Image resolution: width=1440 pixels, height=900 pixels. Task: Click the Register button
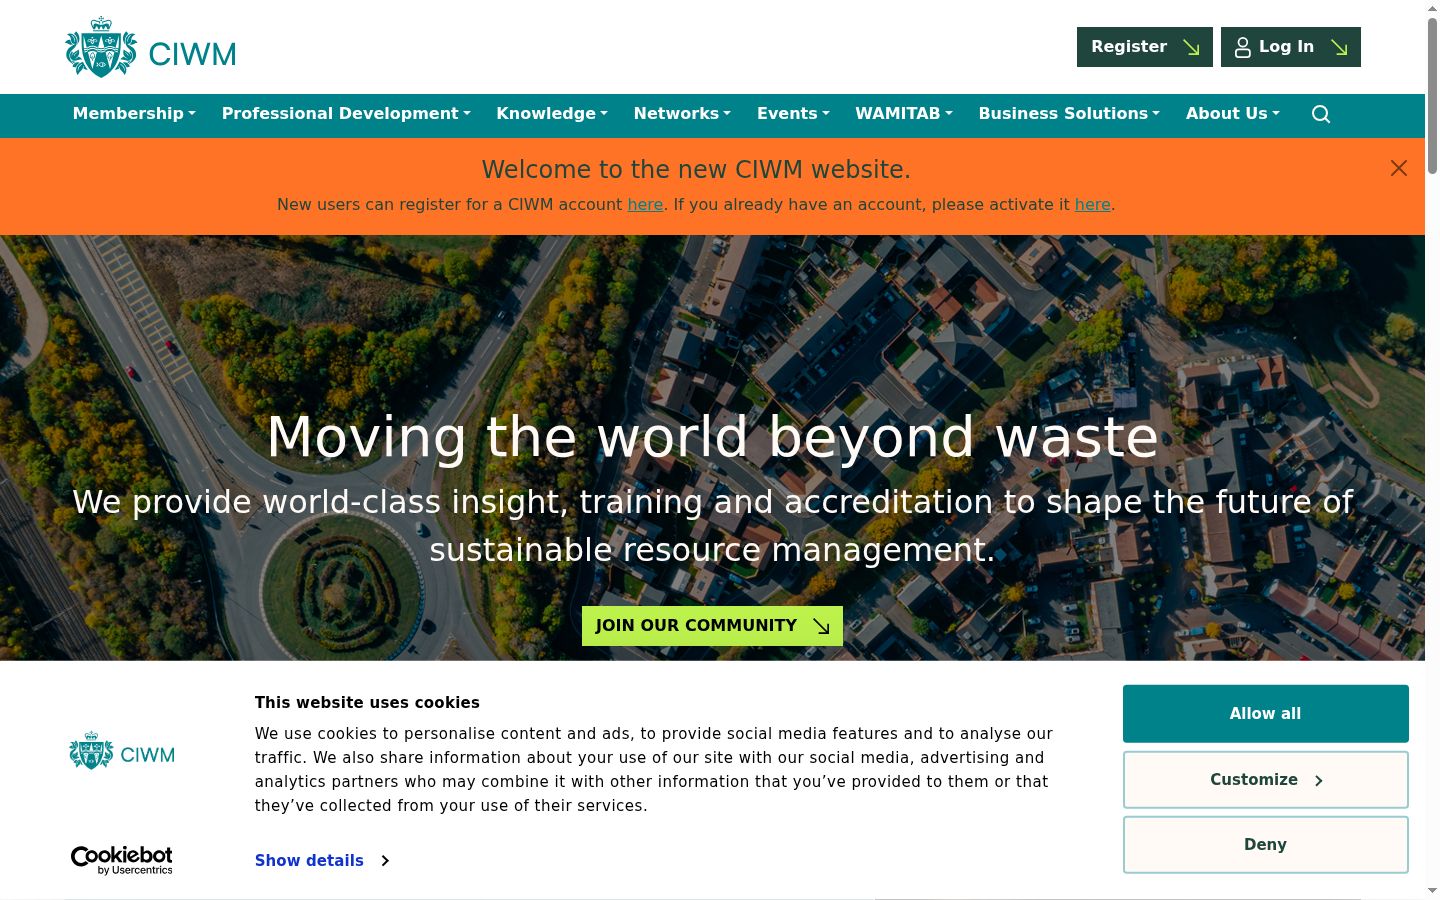pyautogui.click(x=1145, y=47)
